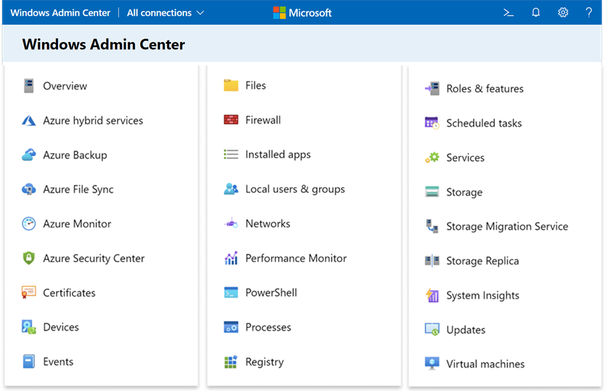Click the Scheduled tasks calendar icon

(432, 123)
